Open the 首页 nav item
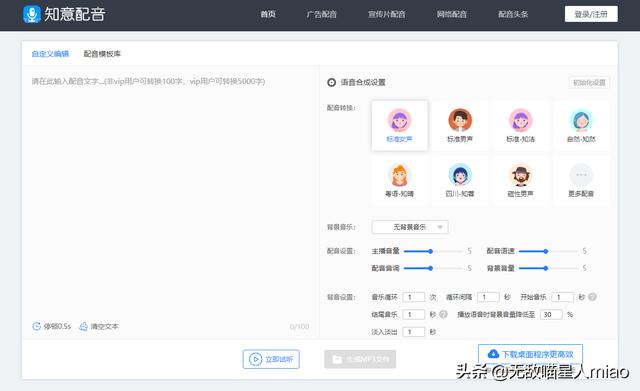The height and width of the screenshot is (391, 640). (268, 14)
